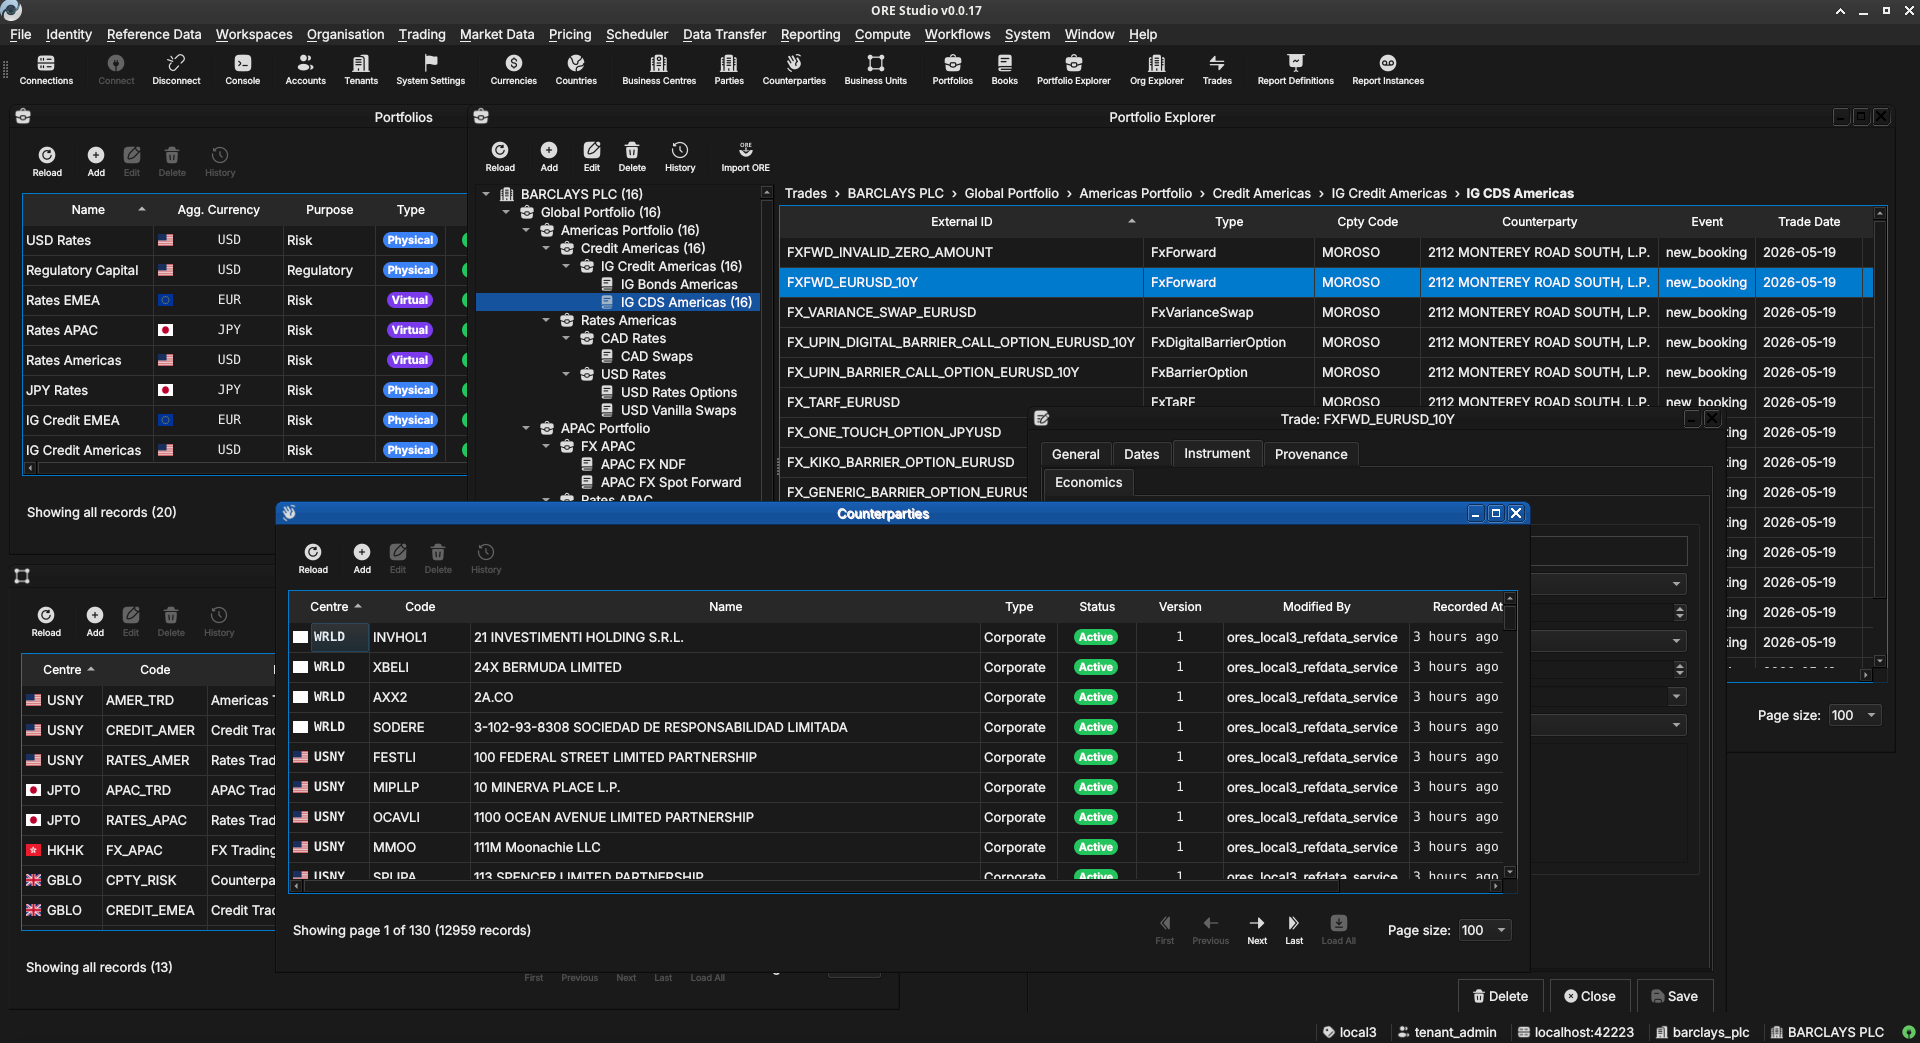
Task: Open Business Units toolbar icon
Action: pos(875,70)
